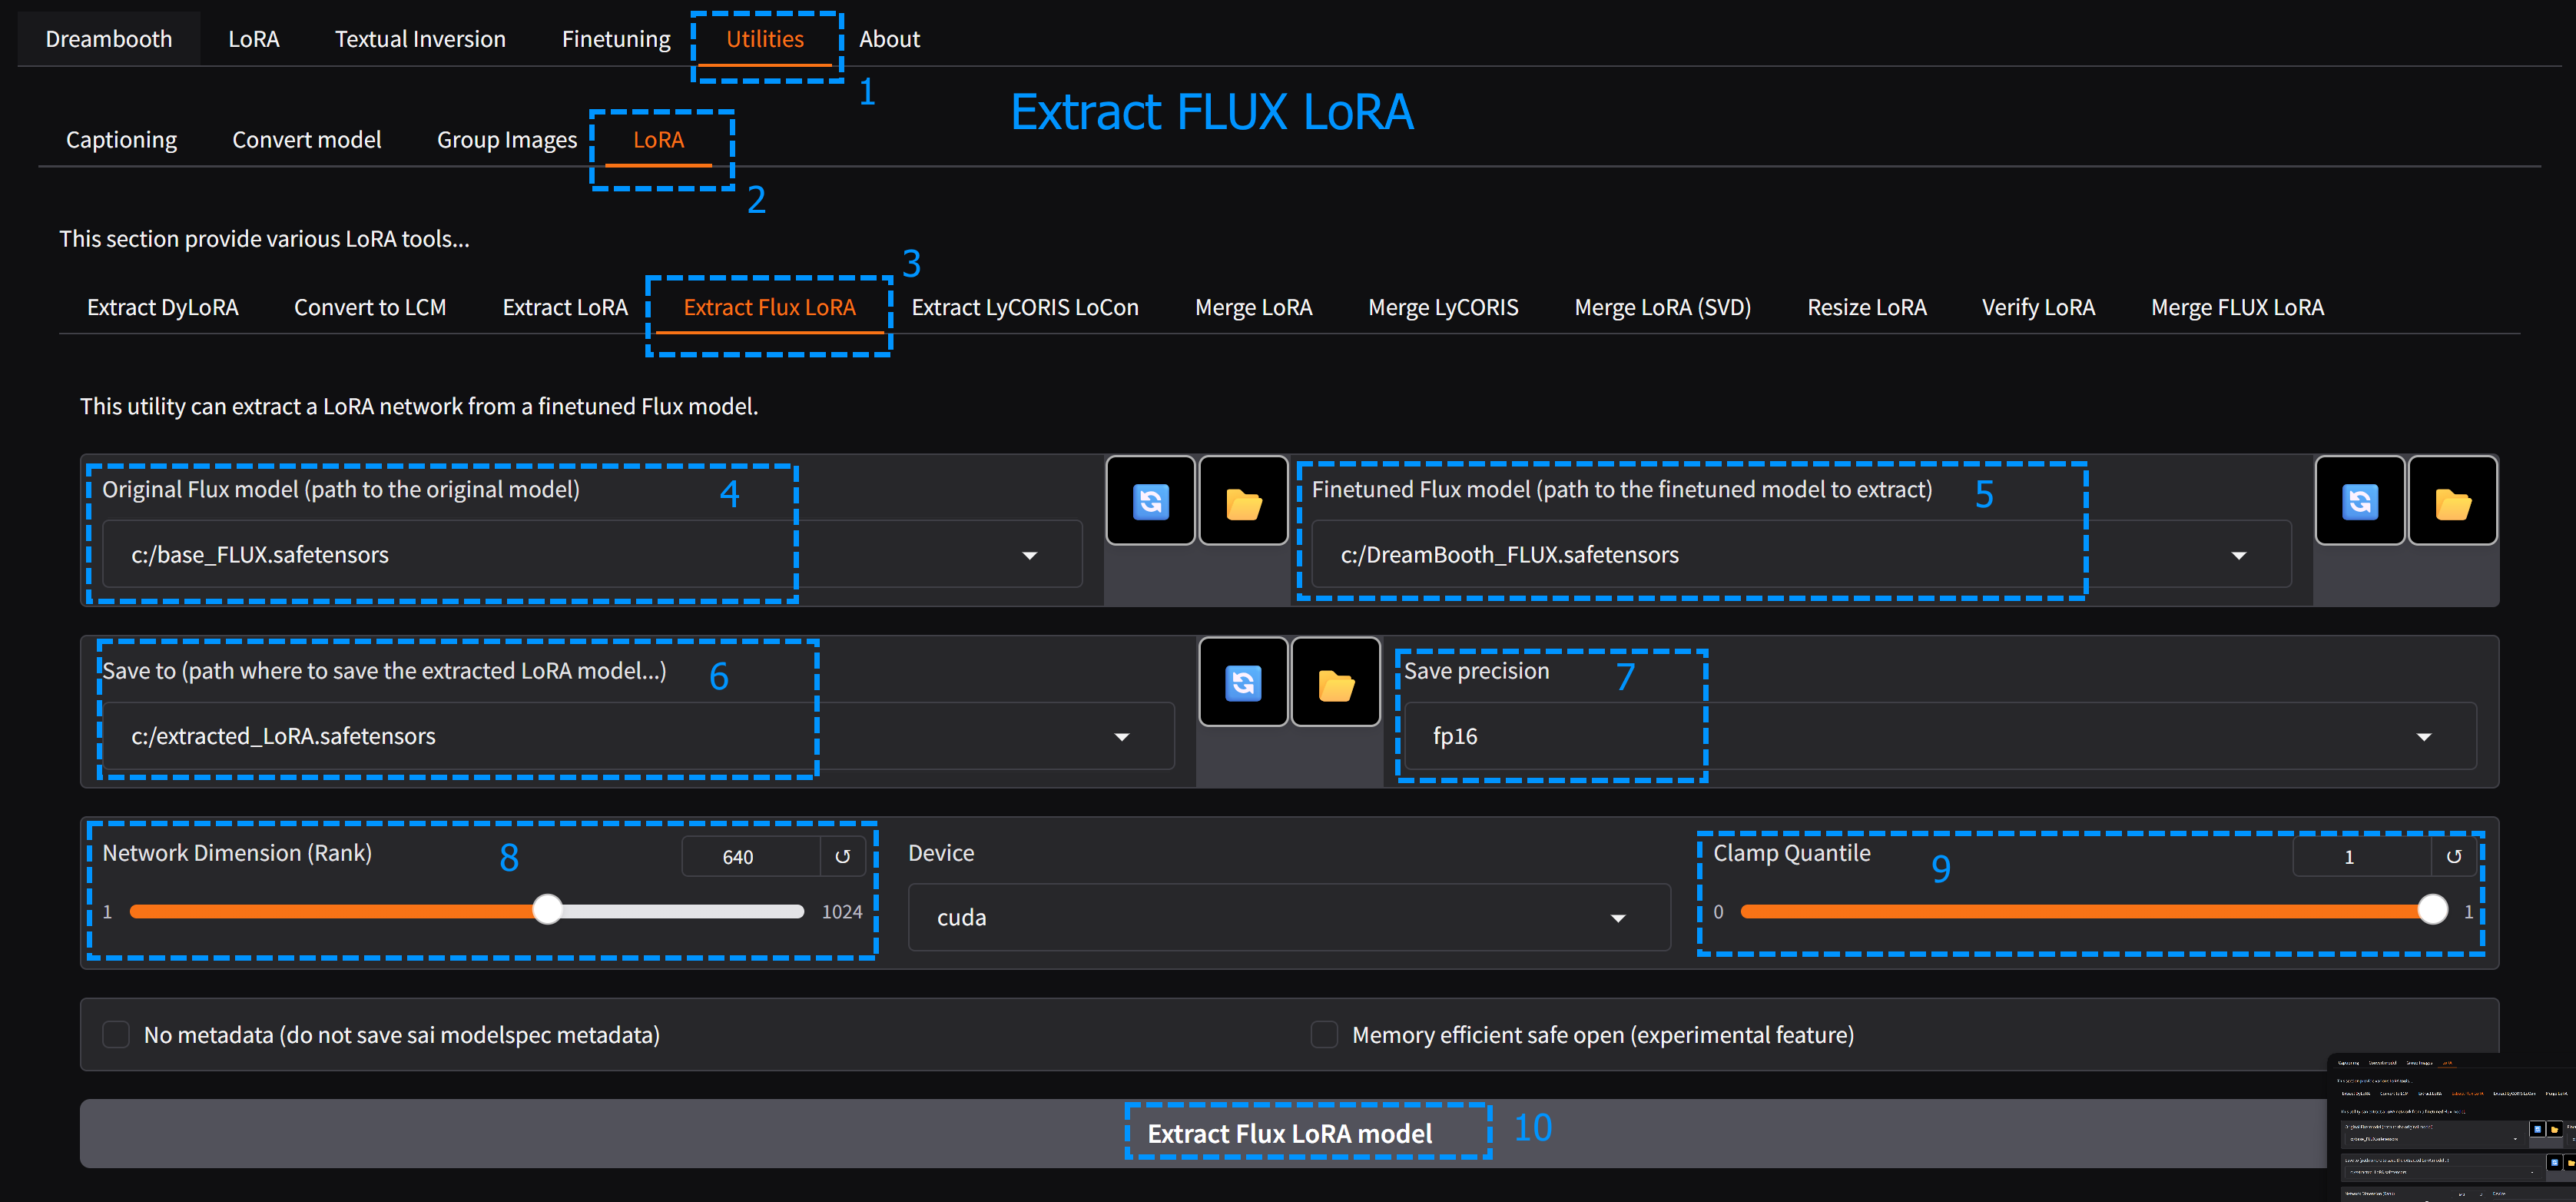Image resolution: width=2576 pixels, height=1202 pixels.
Task: Select the LoRA sub-tab under Utilities
Action: 658,140
